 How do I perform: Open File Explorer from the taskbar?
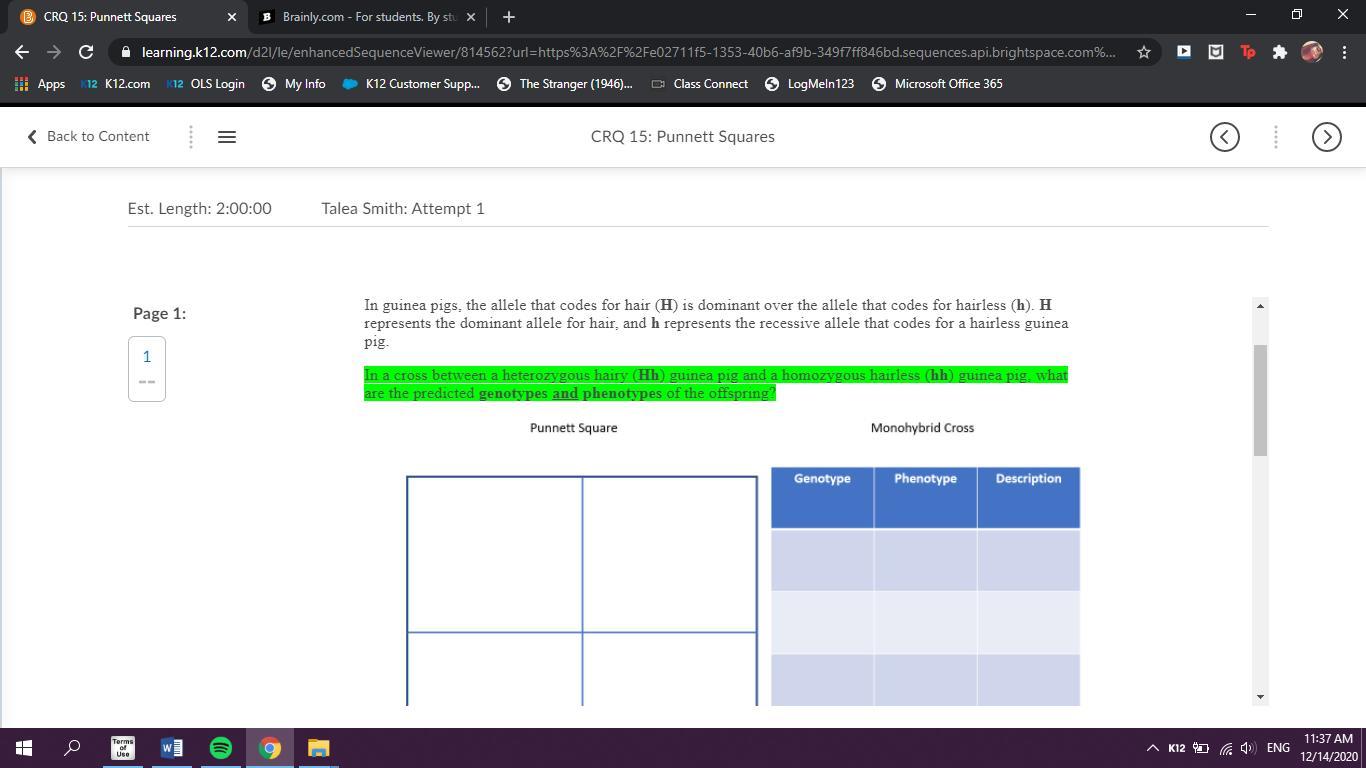tap(318, 748)
